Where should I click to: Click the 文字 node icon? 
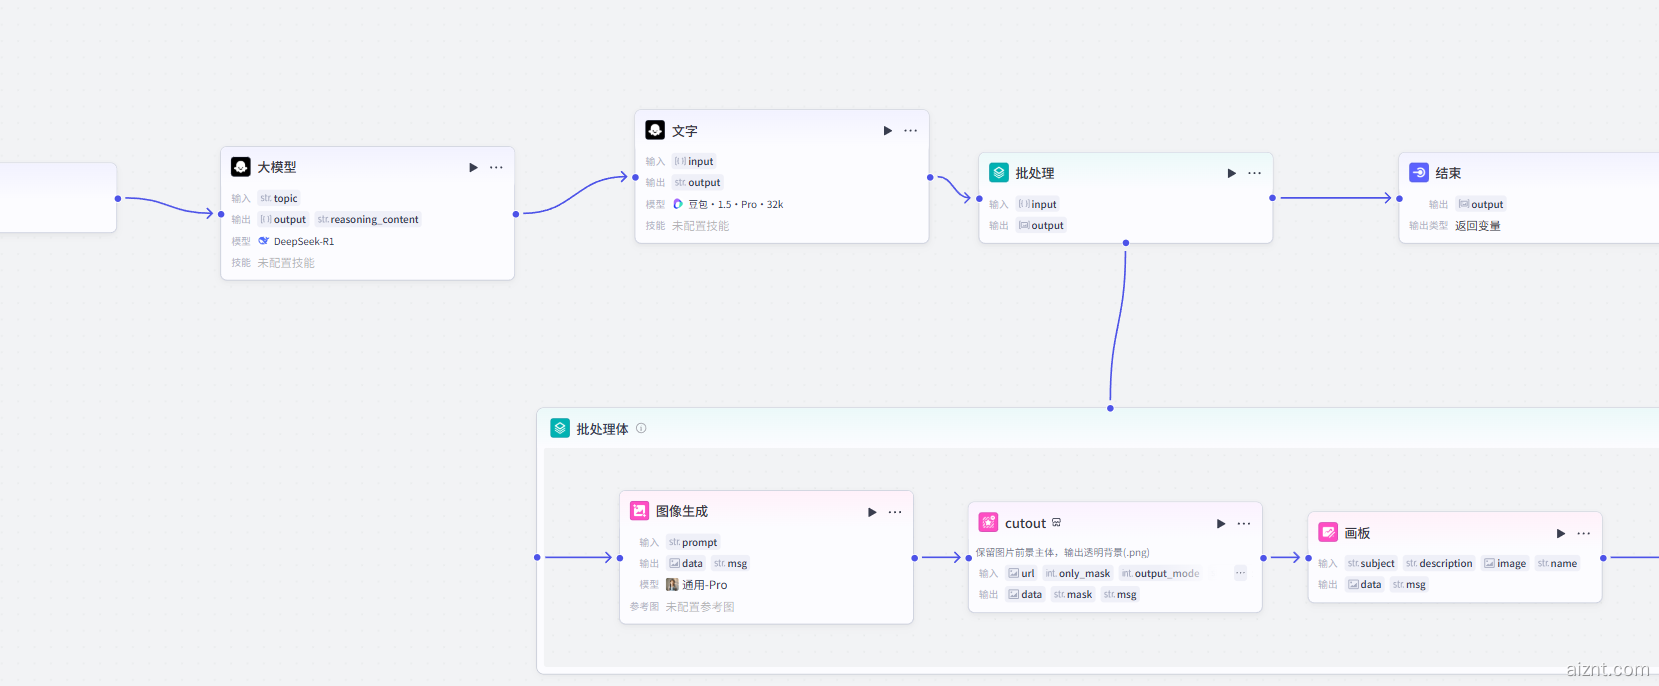(x=655, y=130)
